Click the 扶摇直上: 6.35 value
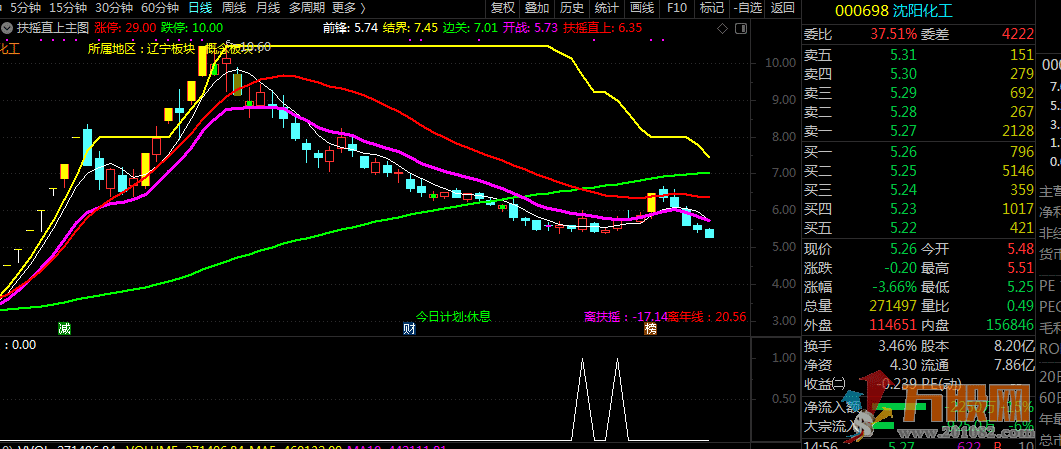Screen dimensions: 1061x449 [603, 28]
